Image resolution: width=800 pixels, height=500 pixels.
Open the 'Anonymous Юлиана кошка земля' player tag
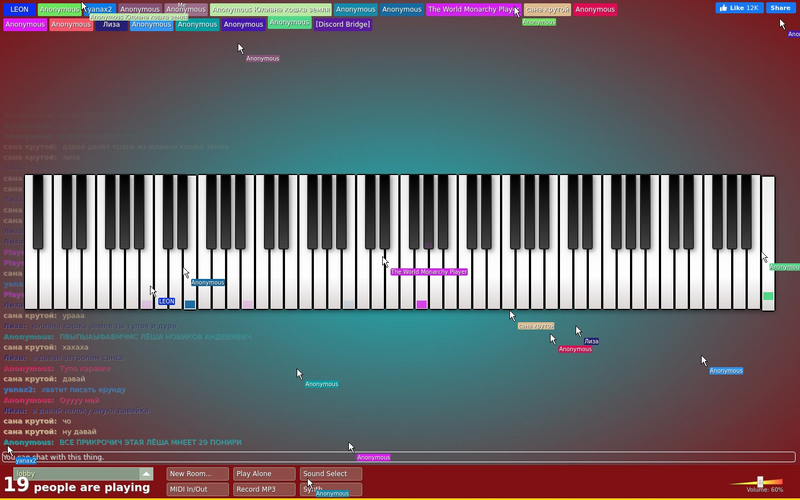click(x=271, y=9)
